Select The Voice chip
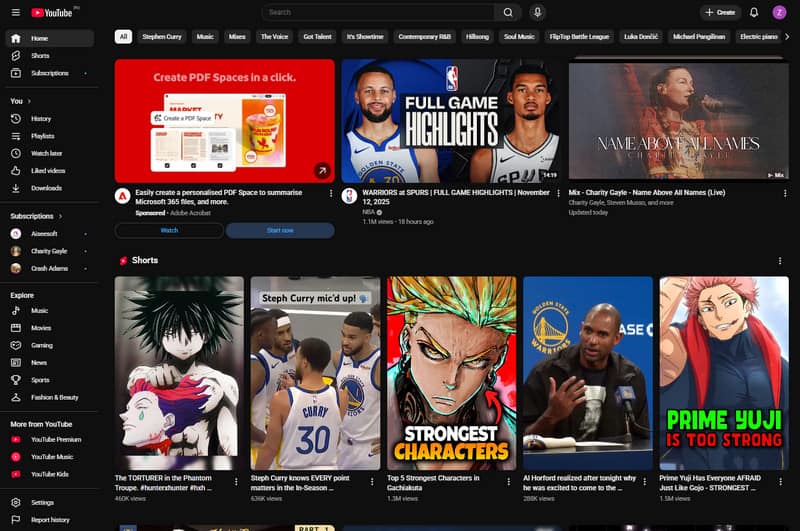Image resolution: width=800 pixels, height=531 pixels. point(274,37)
